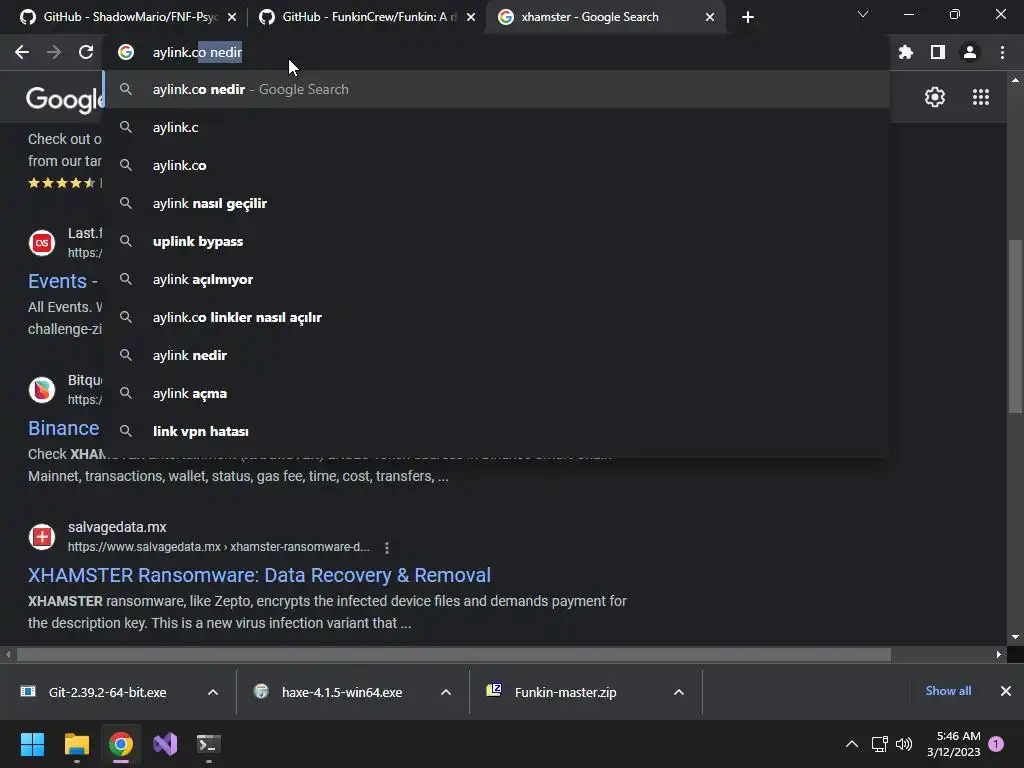Expand options for Funkin-master.zip download
This screenshot has width=1024, height=768.
point(679,692)
